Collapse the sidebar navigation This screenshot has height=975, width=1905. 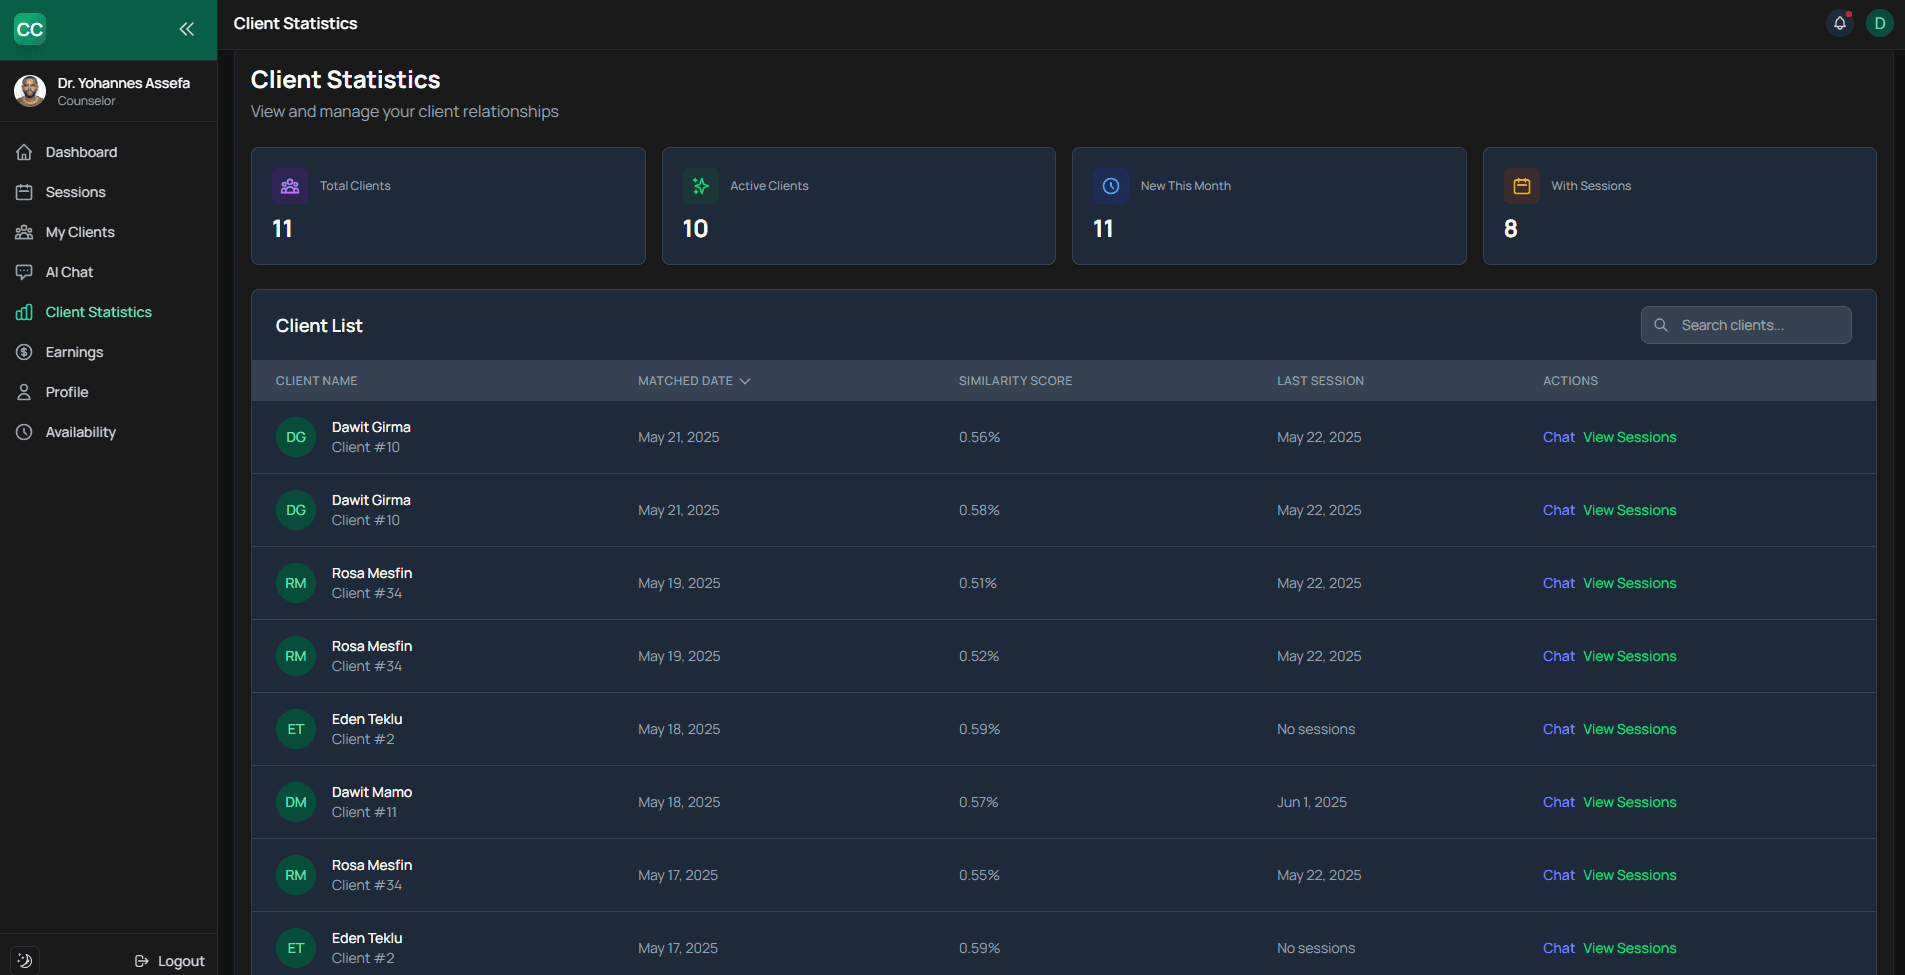point(187,29)
